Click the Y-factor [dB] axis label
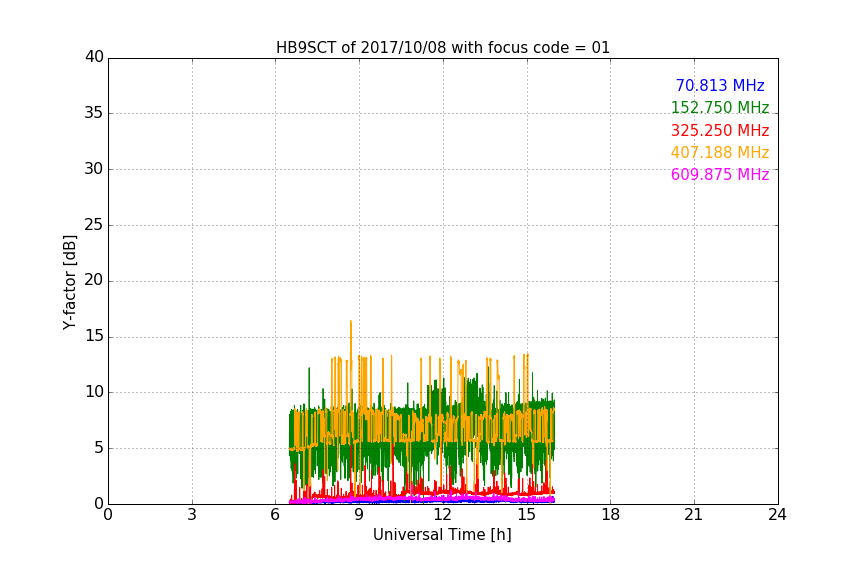 pos(69,282)
